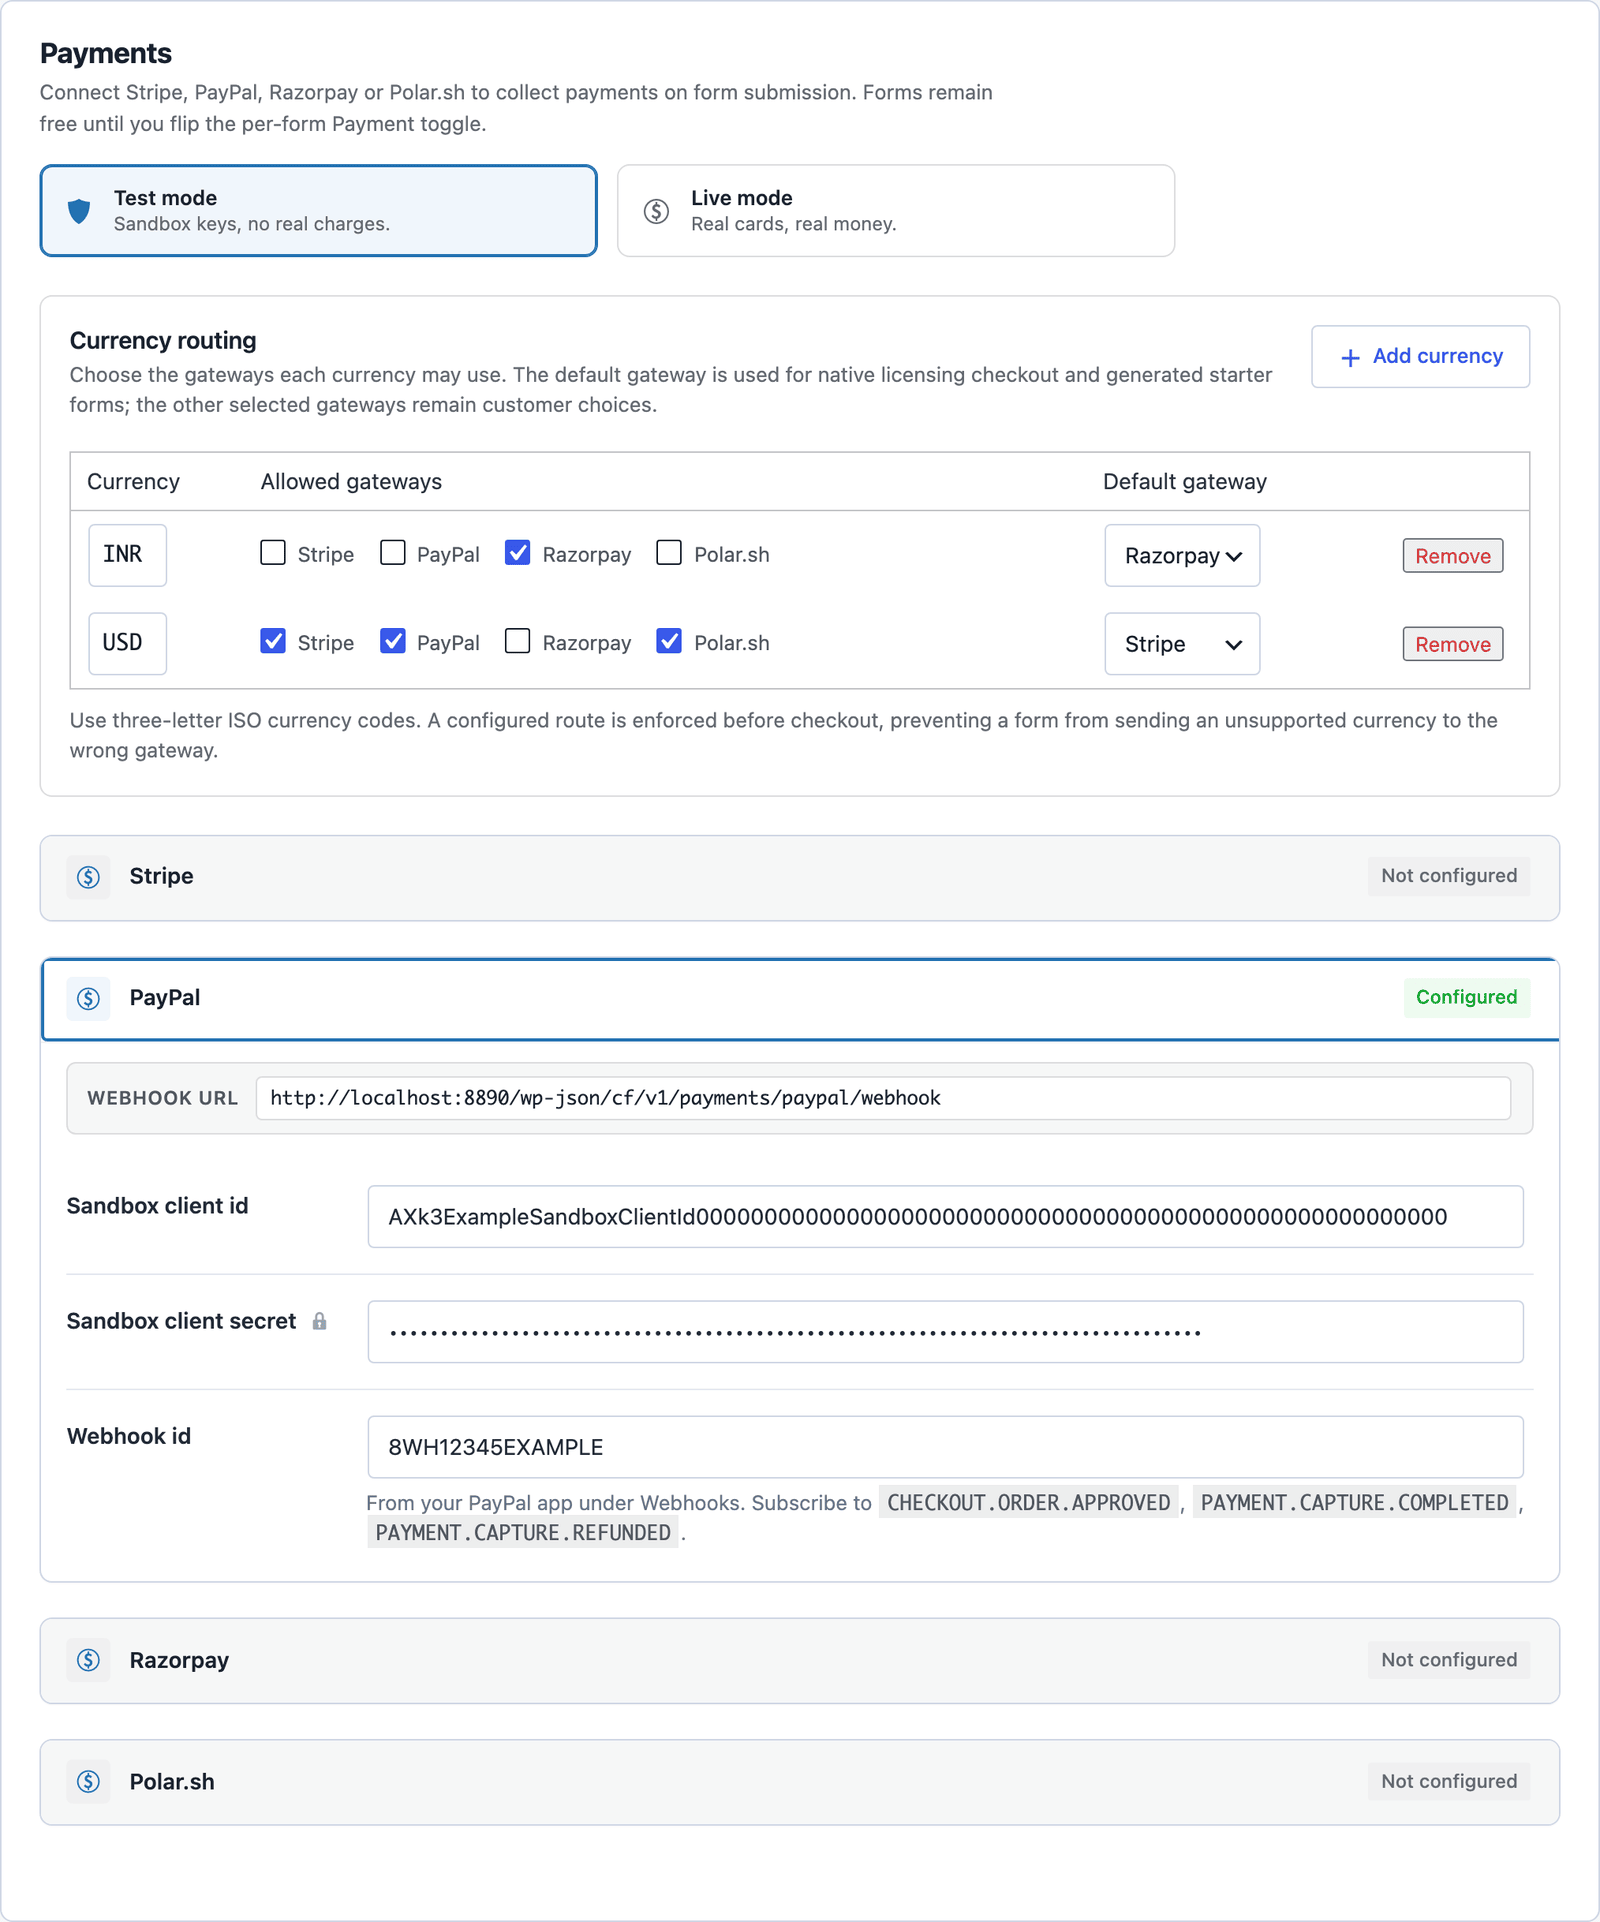Click the Stripe 'Not configured' status badge
Viewport: 1600px width, 1922px height.
point(1449,876)
